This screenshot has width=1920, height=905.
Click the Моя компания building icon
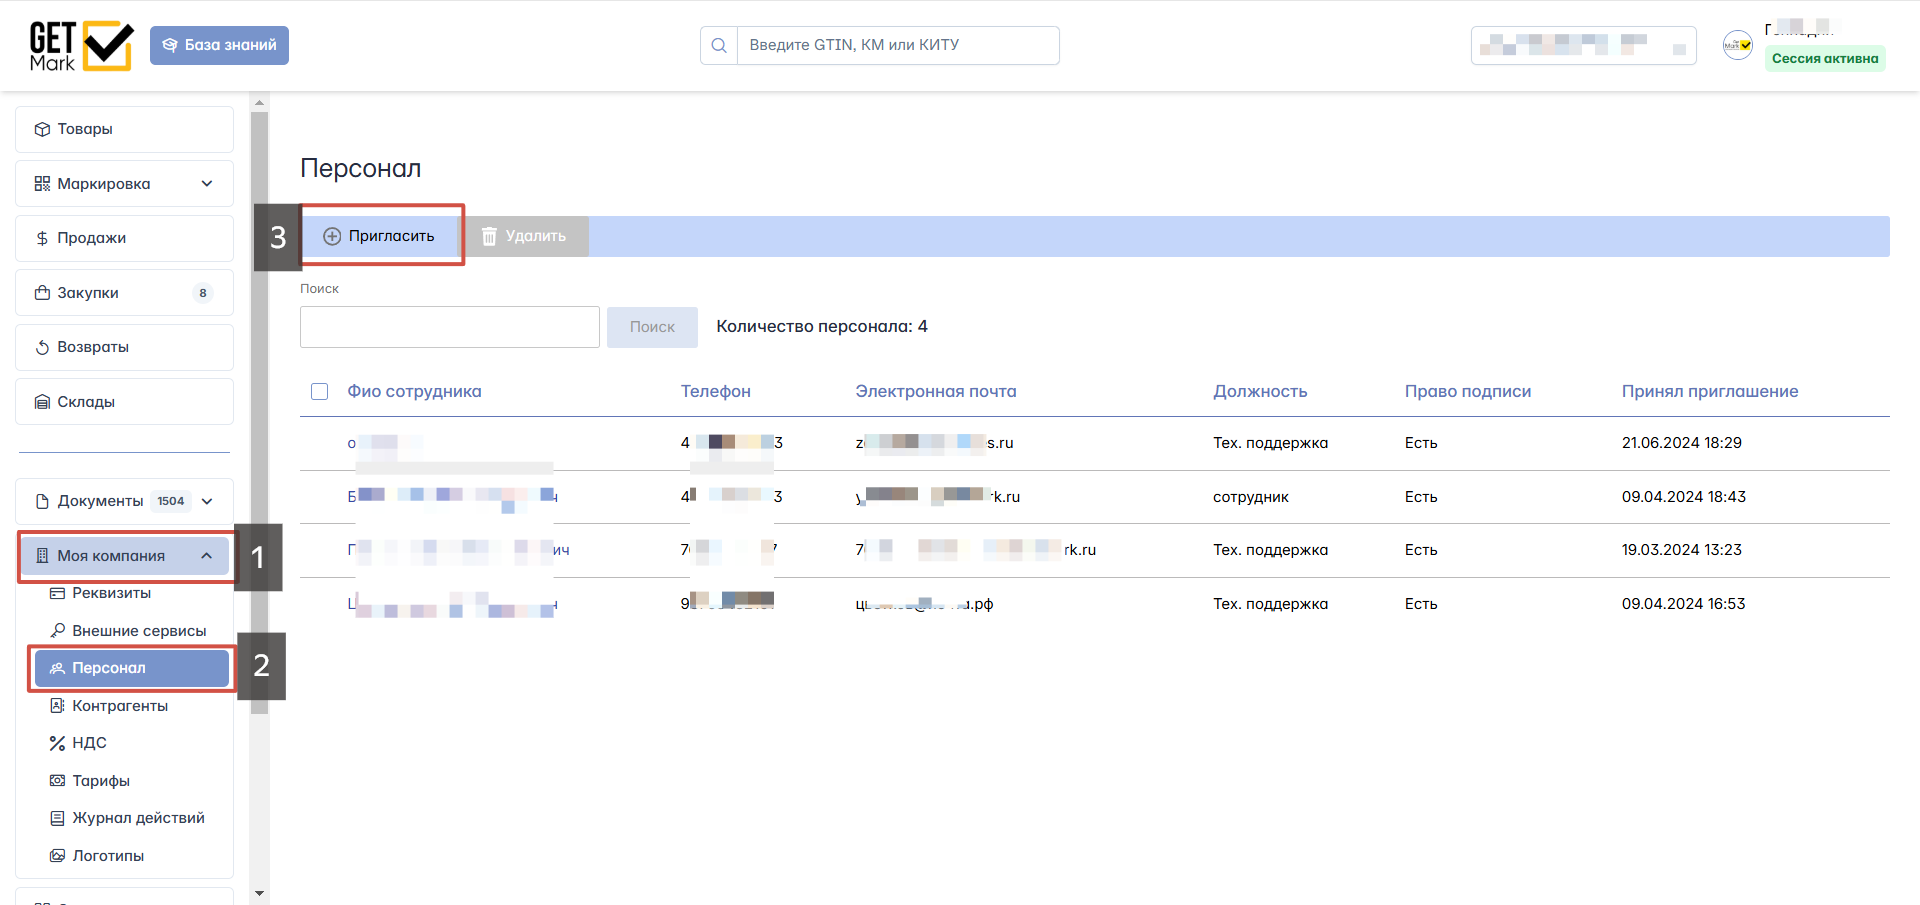pos(42,556)
